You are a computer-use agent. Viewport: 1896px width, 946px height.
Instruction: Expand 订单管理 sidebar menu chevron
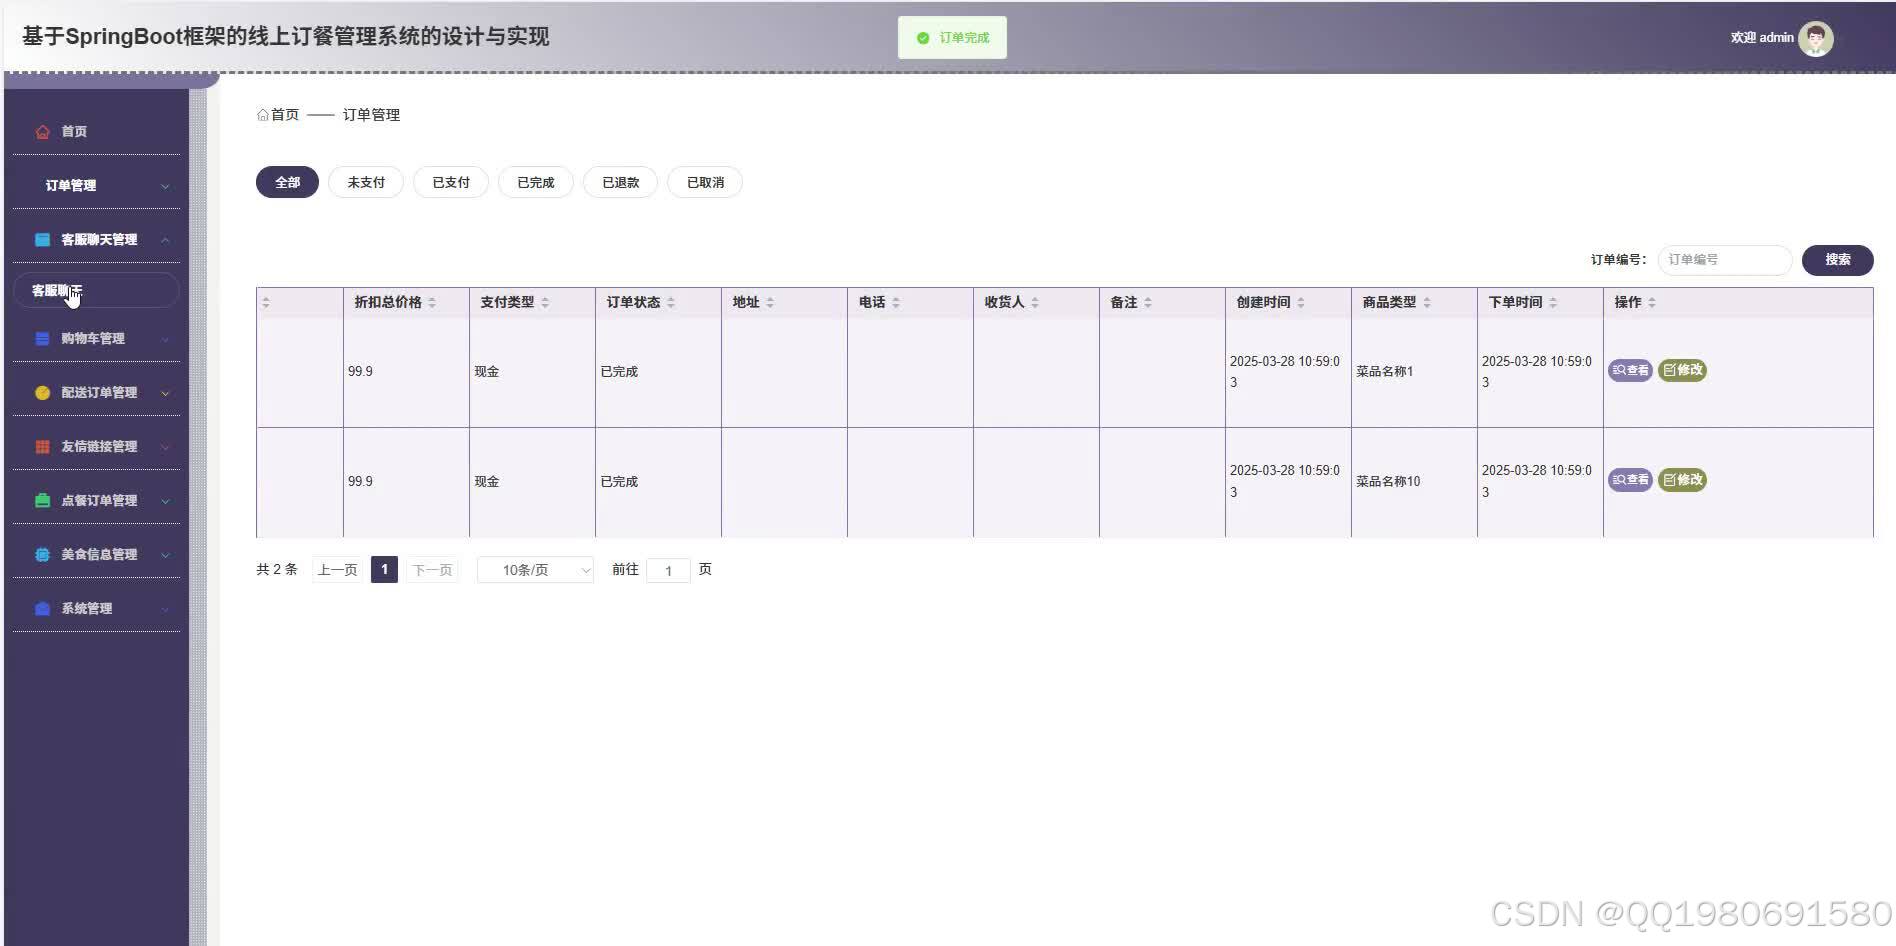coord(165,187)
